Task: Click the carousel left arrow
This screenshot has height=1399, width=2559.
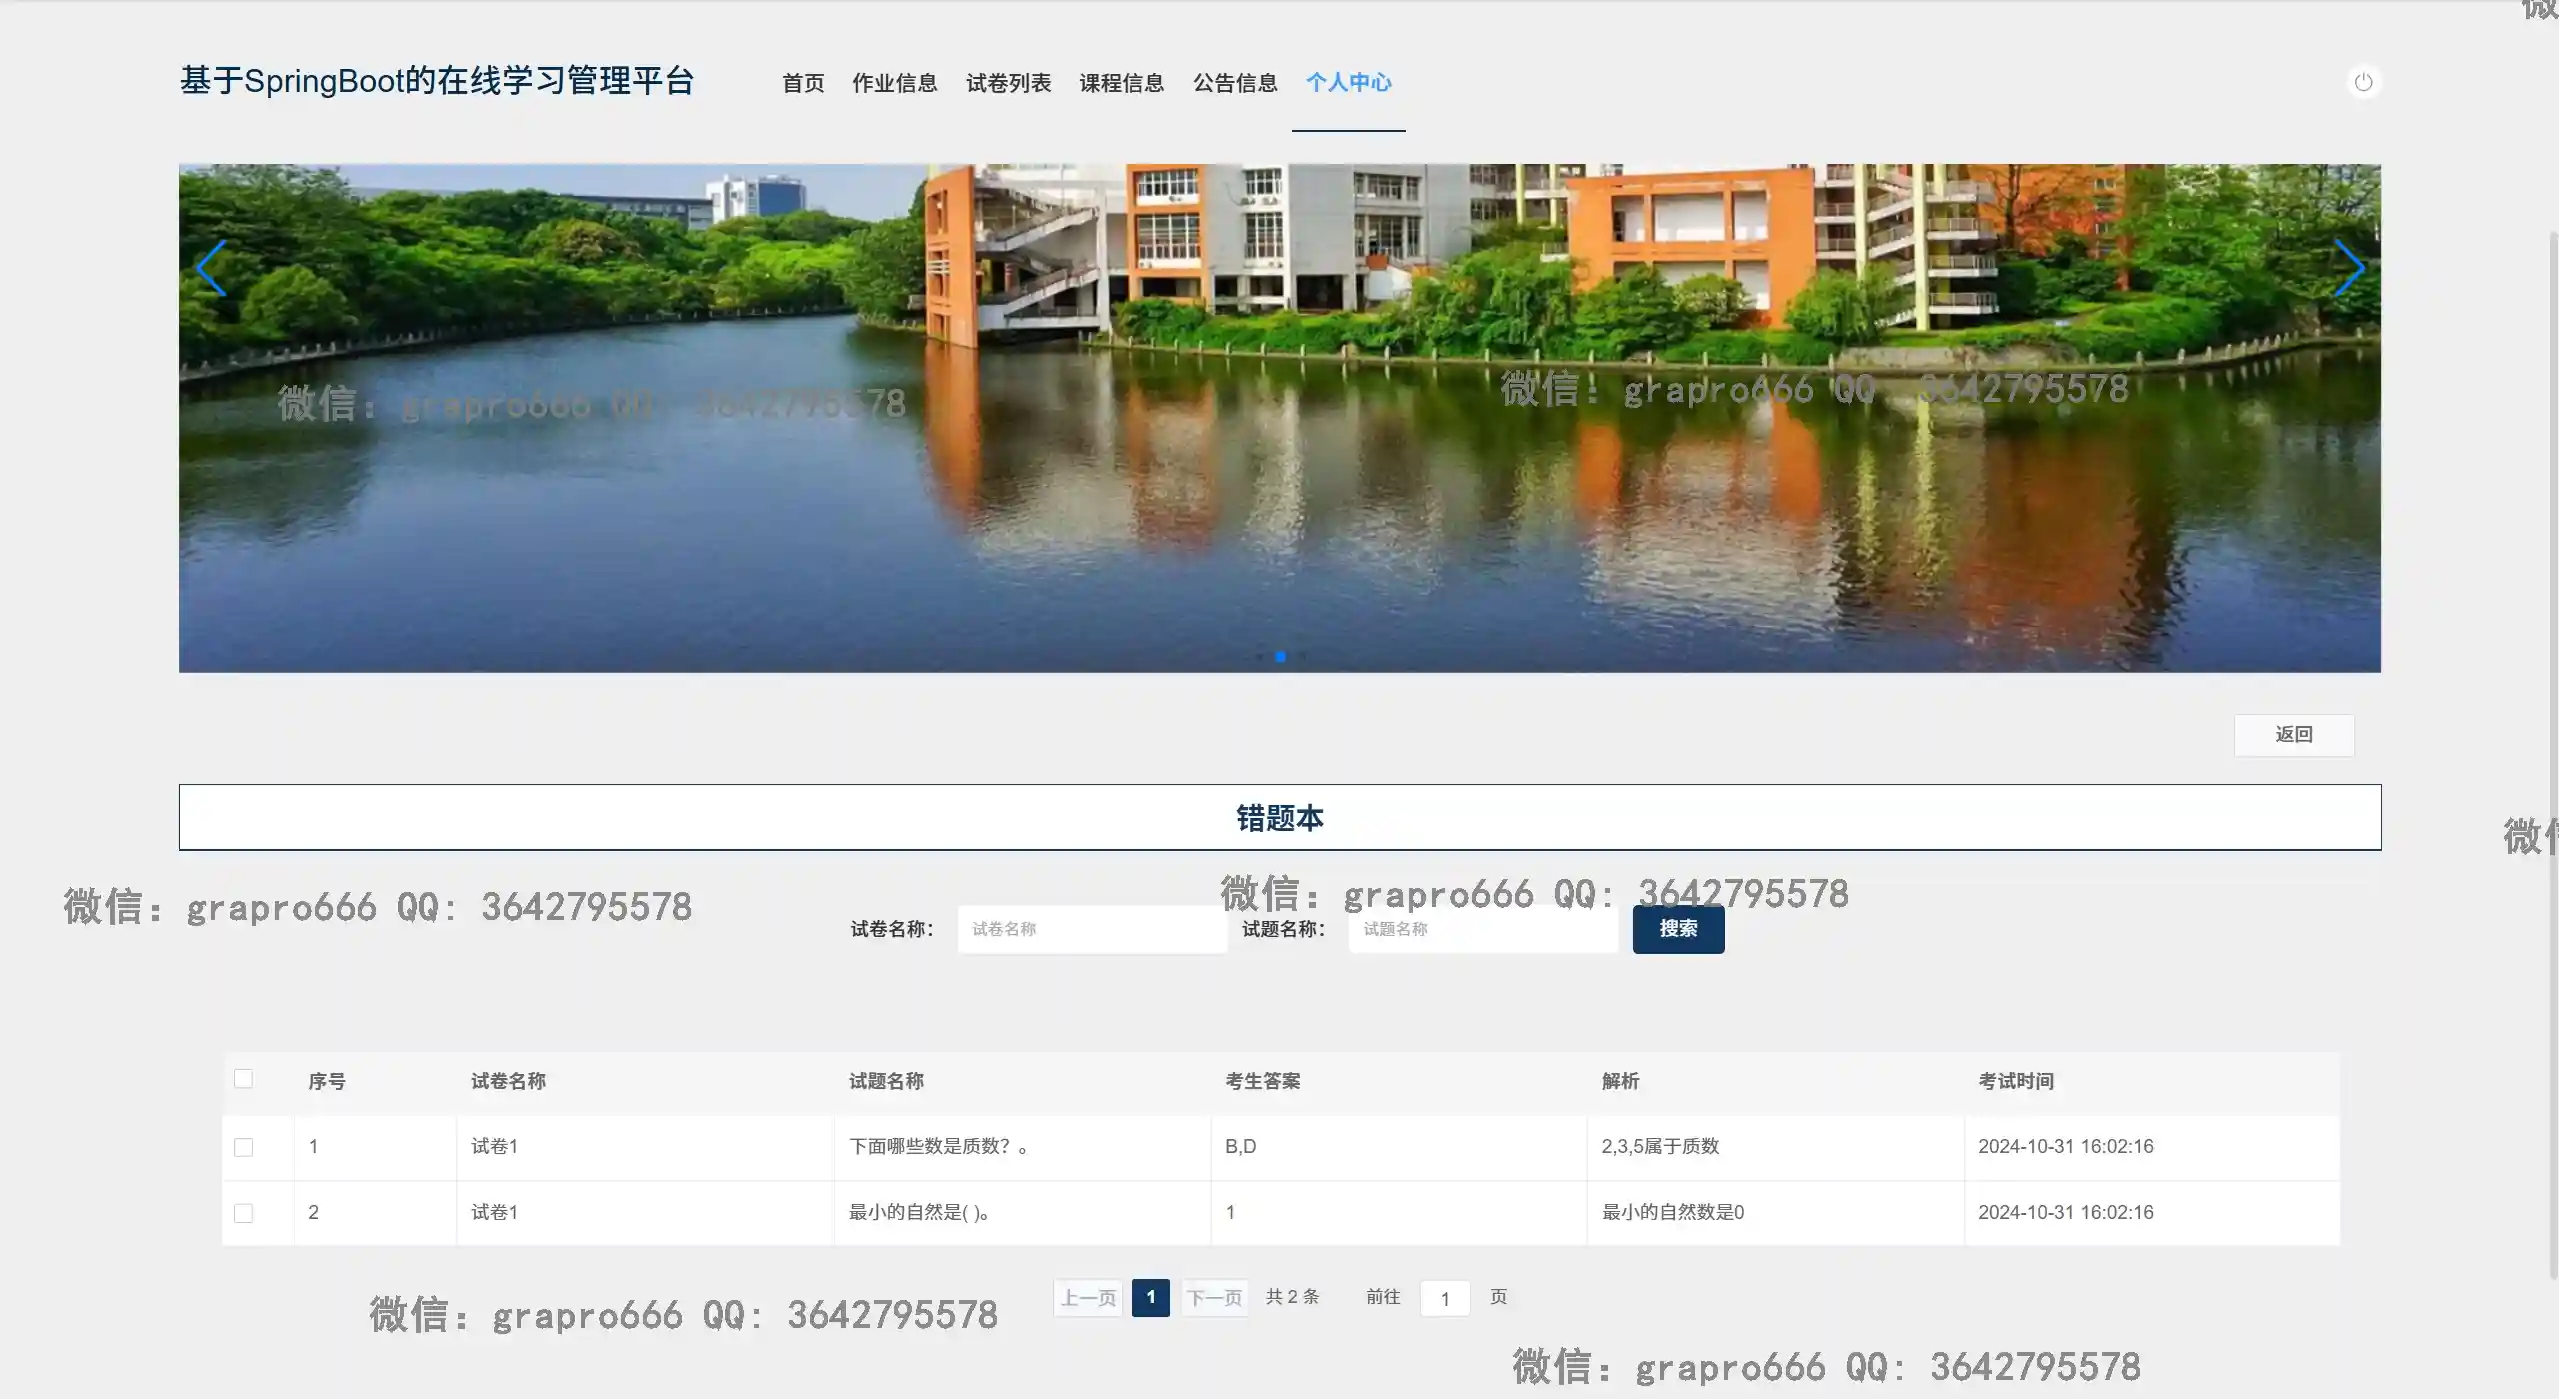Action: pos(211,268)
